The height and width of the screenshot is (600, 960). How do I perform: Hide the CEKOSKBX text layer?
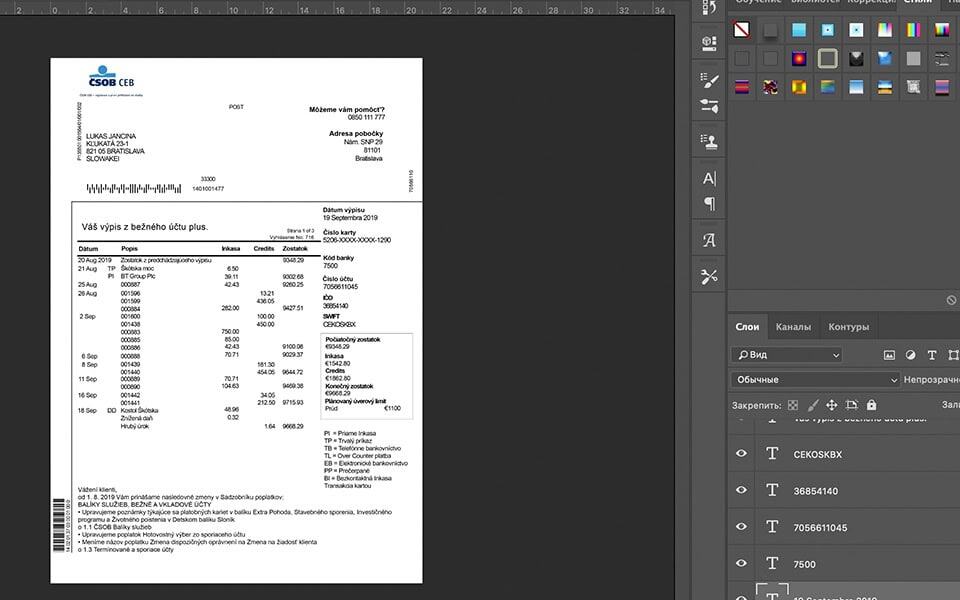[x=741, y=454]
